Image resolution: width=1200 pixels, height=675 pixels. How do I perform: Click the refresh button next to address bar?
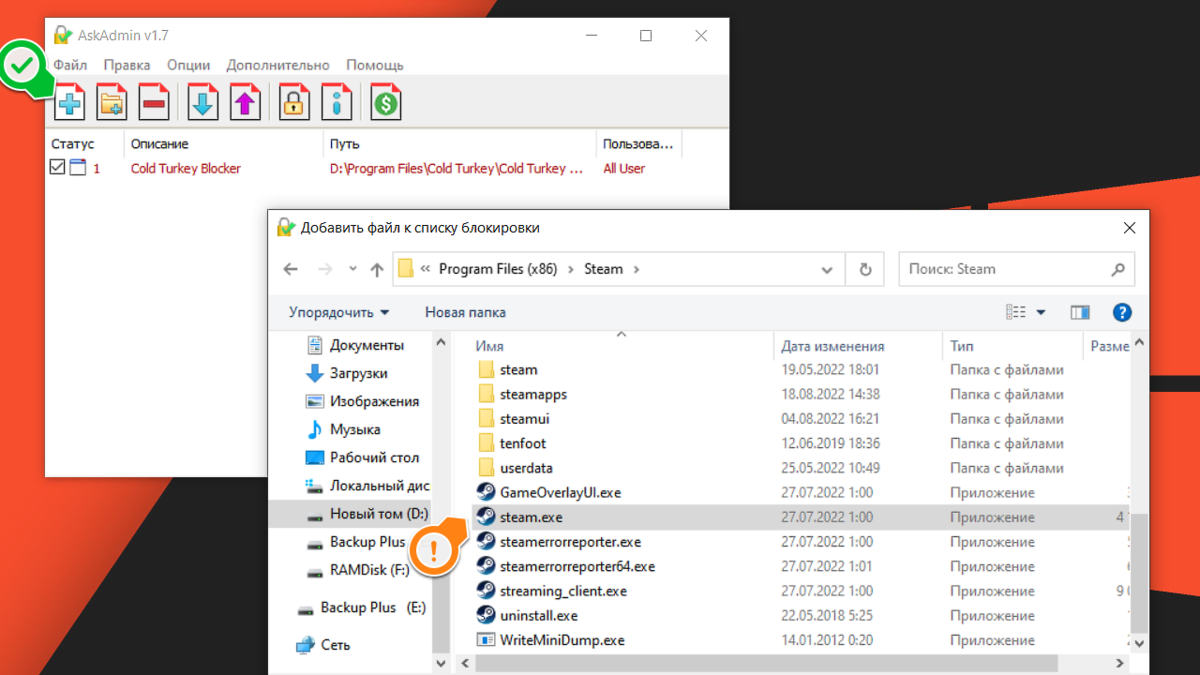865,269
